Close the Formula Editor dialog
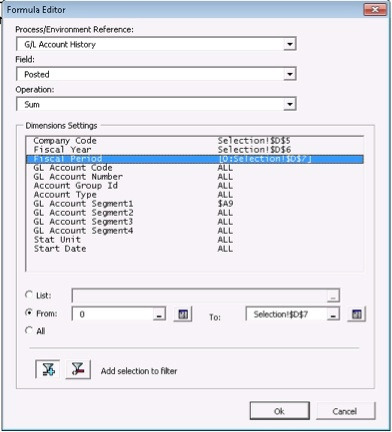Screen dimensions: 392x432 click(375, 10)
